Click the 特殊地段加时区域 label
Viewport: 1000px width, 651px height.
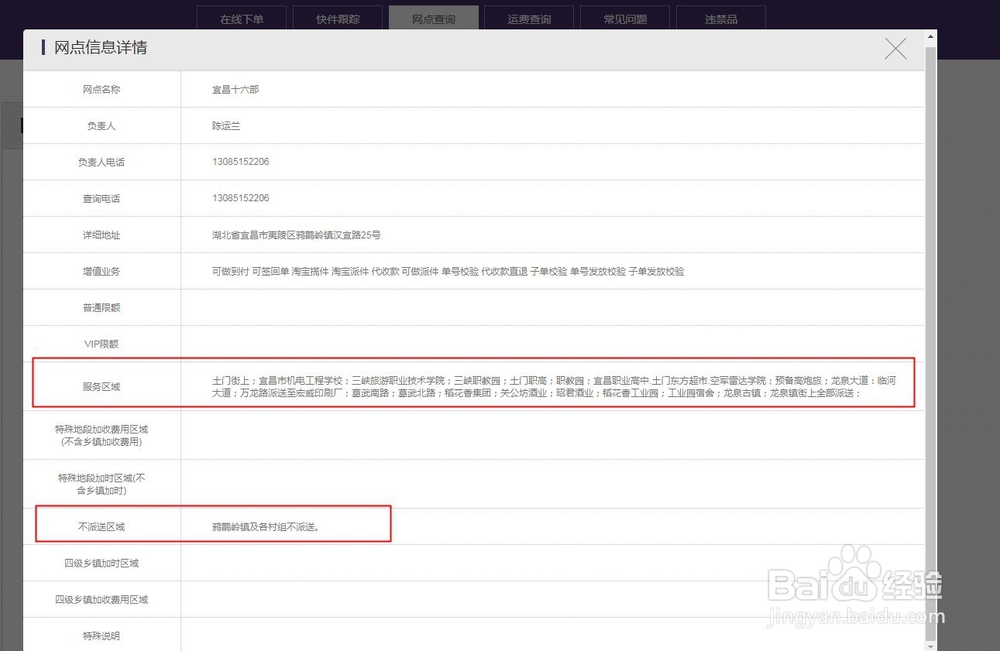pyautogui.click(x=101, y=484)
